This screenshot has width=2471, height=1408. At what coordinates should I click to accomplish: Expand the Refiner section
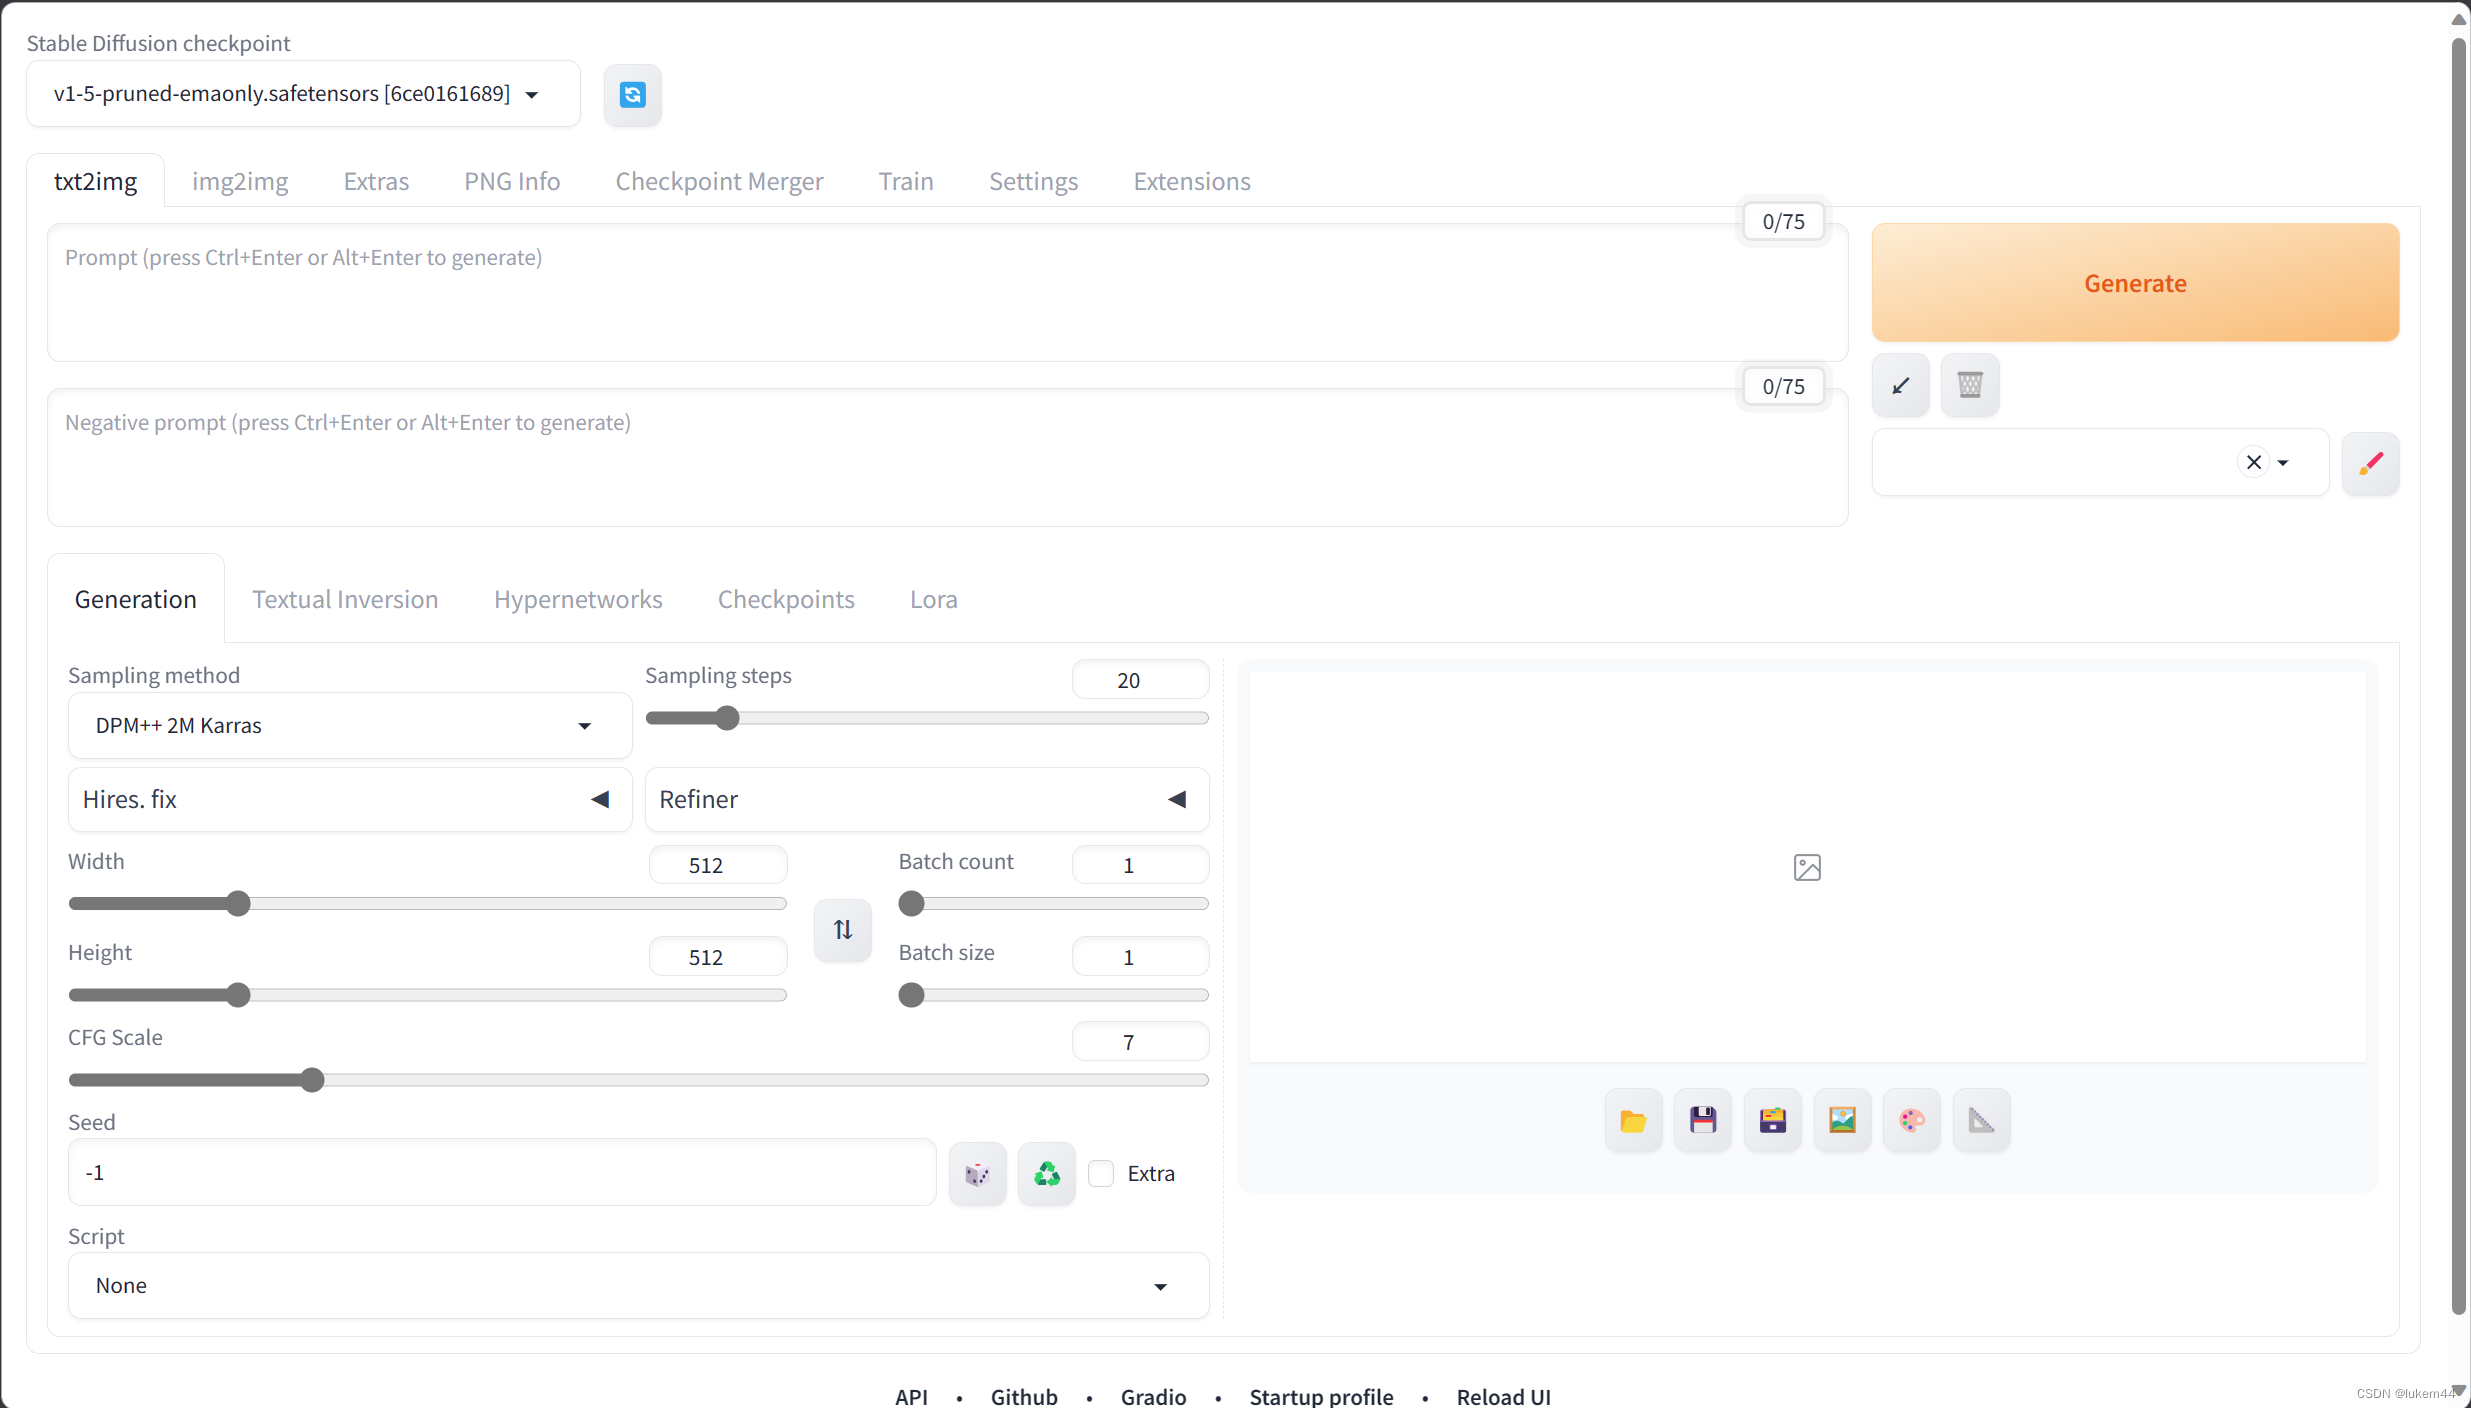(927, 799)
